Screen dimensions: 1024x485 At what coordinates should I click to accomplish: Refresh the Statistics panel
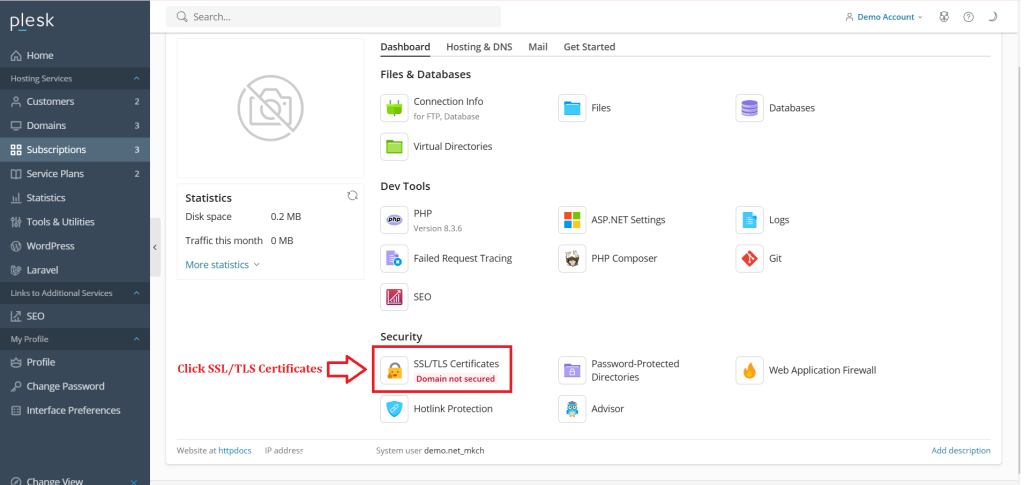point(353,196)
